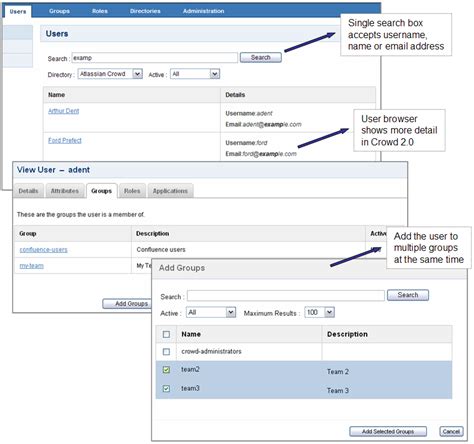The image size is (474, 444).
Task: Click Add Selected Groups button
Action: (x=388, y=431)
